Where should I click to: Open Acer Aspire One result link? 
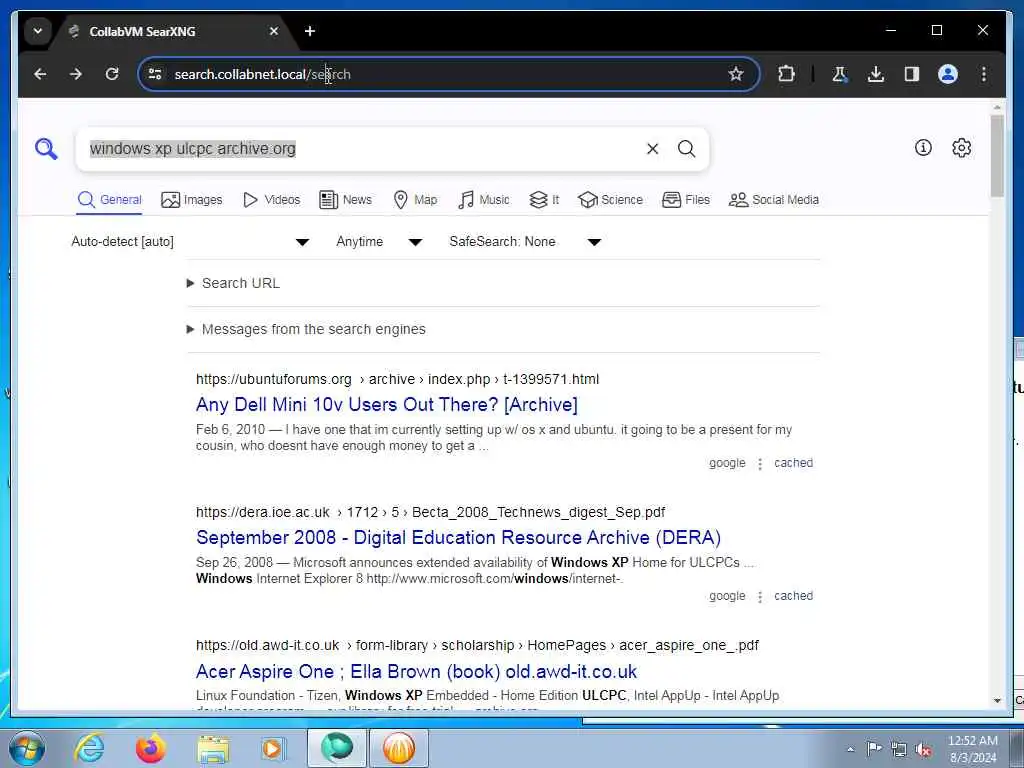(417, 672)
